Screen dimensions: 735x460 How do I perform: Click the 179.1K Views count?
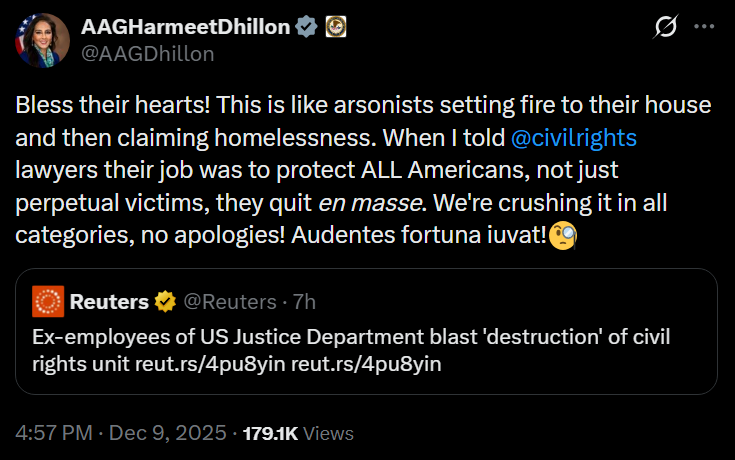(x=298, y=434)
